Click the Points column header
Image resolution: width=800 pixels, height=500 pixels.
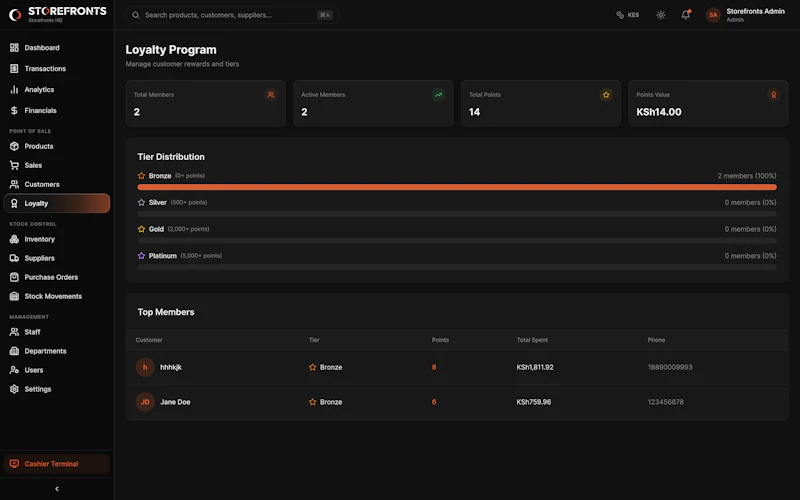(440, 340)
